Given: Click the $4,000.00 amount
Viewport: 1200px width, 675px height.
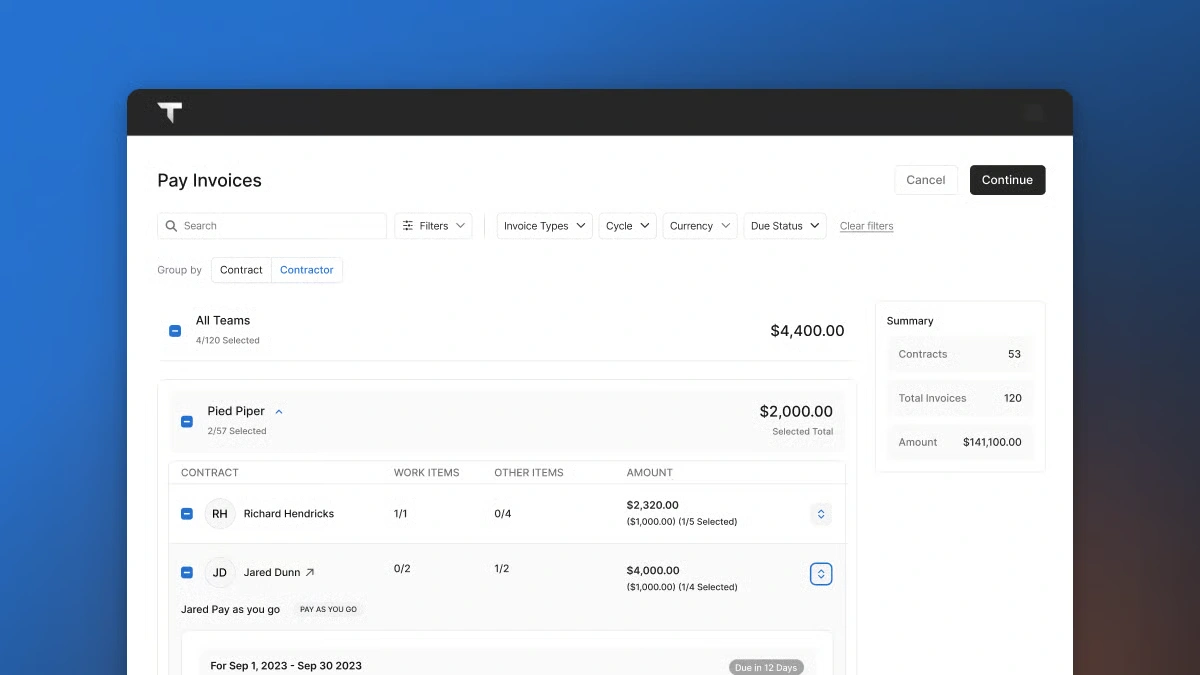Looking at the screenshot, I should coord(652,570).
